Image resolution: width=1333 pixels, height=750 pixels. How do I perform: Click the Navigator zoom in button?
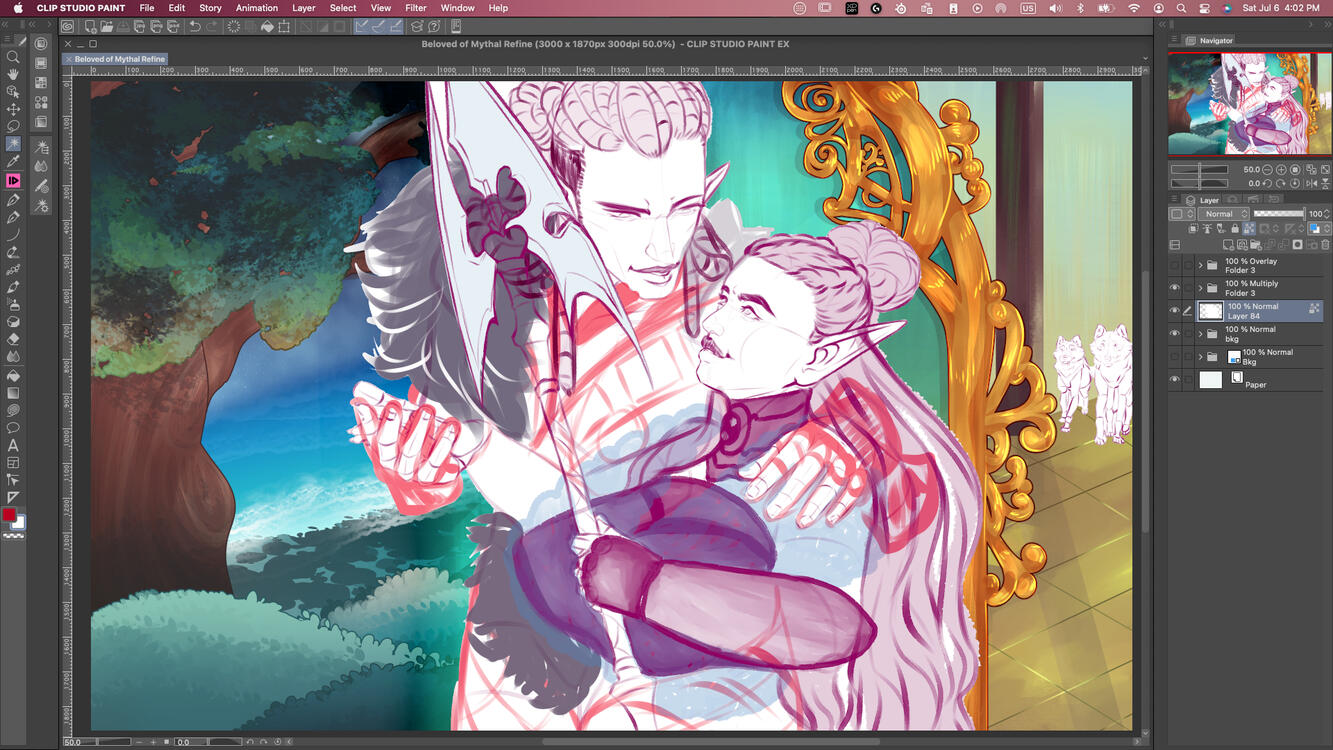1281,170
